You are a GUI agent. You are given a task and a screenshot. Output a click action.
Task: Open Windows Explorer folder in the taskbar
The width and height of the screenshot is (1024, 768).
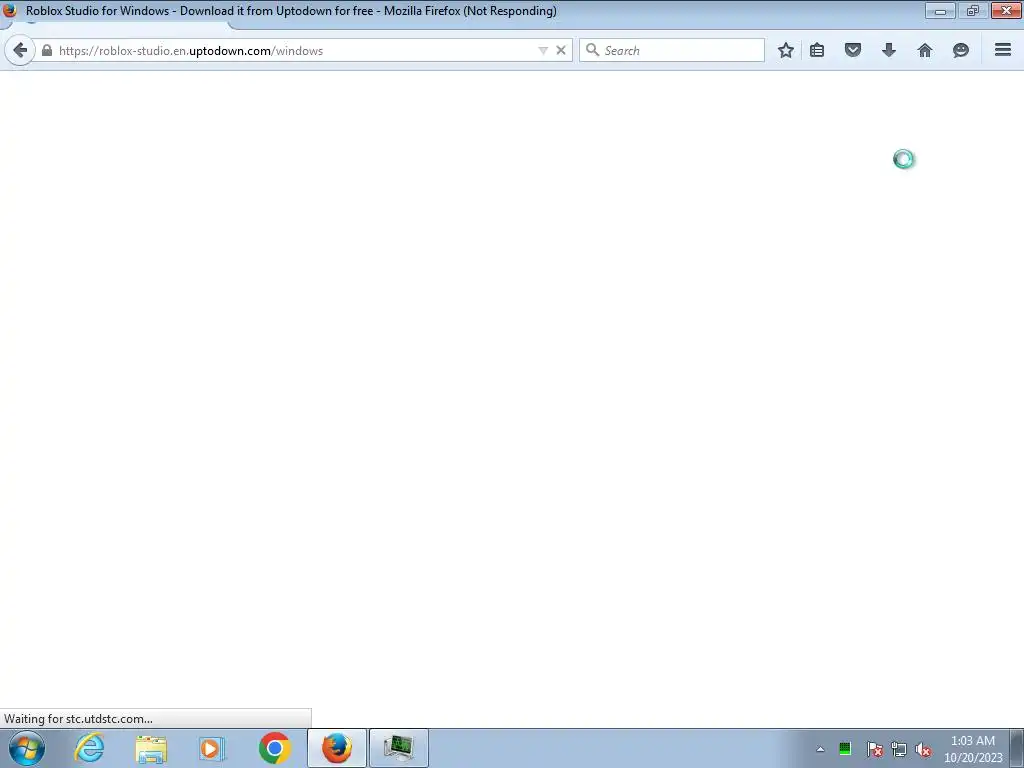[x=152, y=748]
